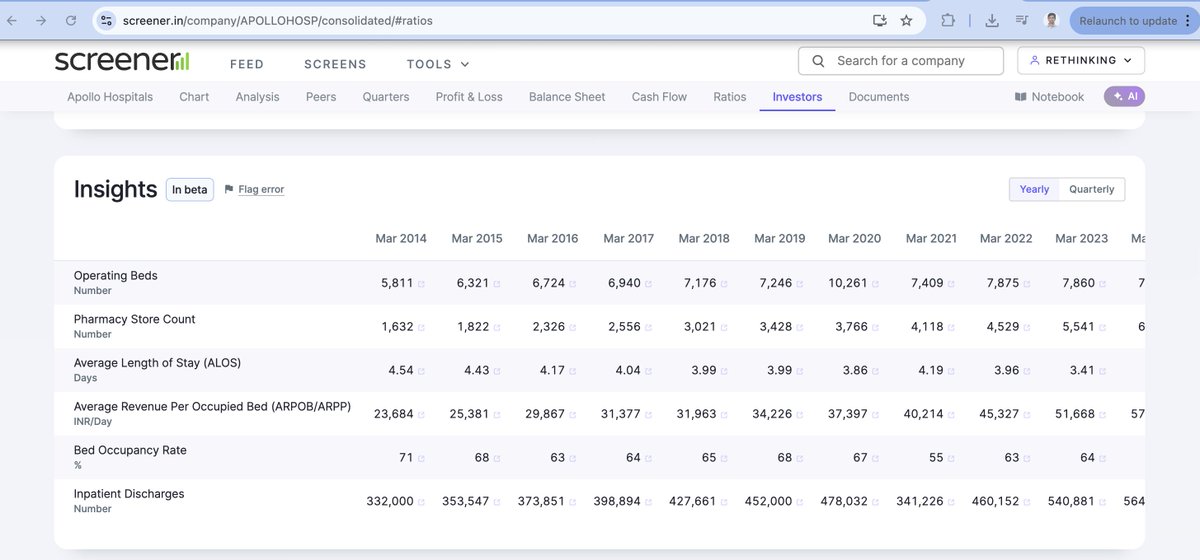The width and height of the screenshot is (1200, 560).
Task: Jump to the Analysis section tab
Action: pos(257,97)
